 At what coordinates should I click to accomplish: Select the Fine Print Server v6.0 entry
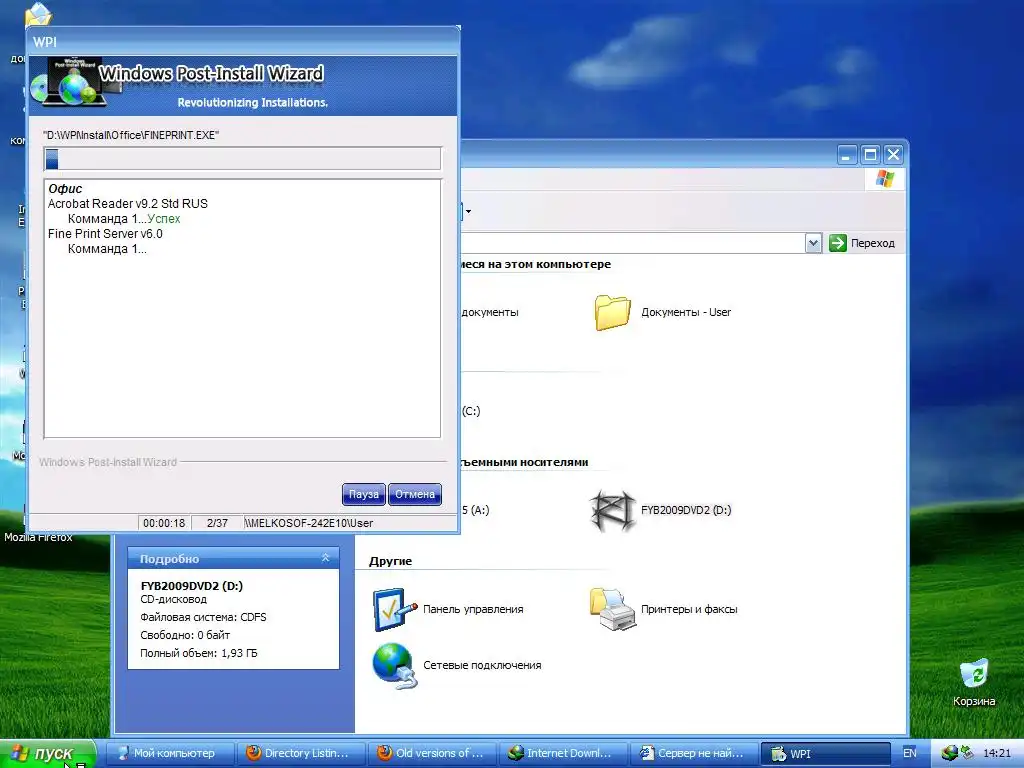point(105,234)
